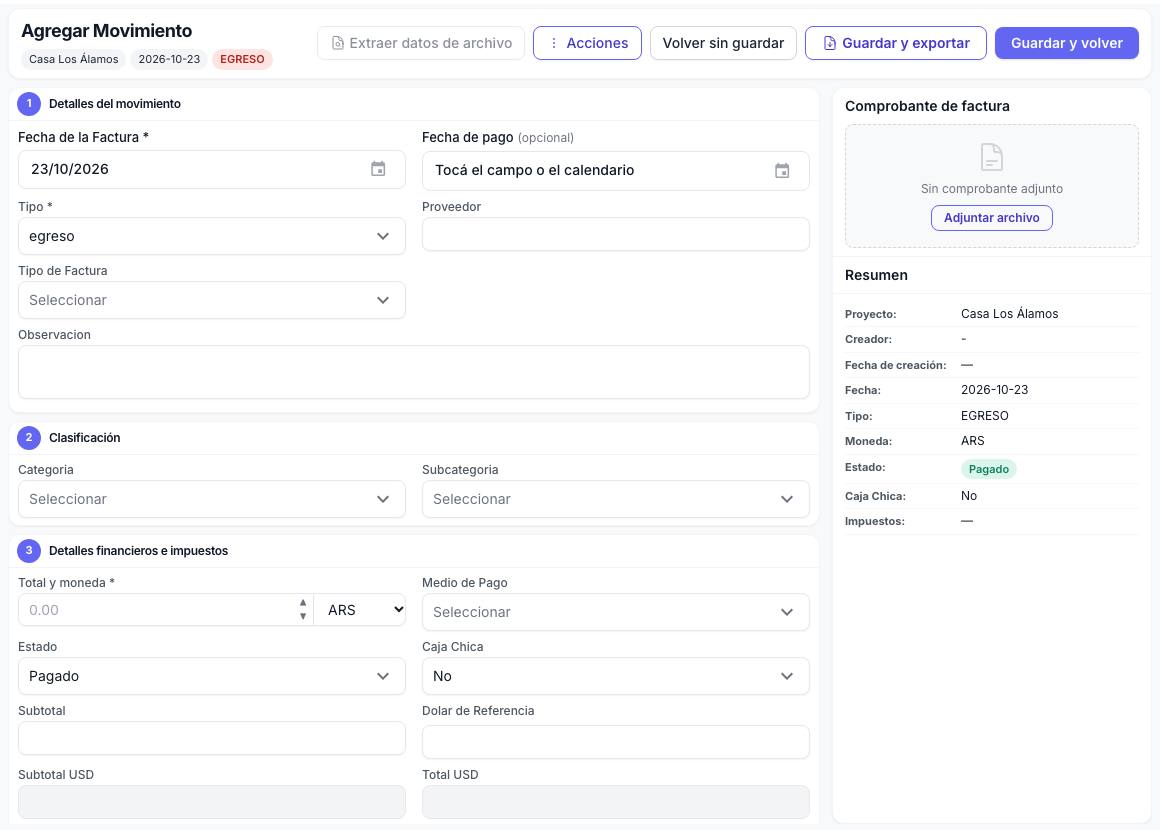Click the Casa Los Álamos value in Resumen

click(1009, 314)
